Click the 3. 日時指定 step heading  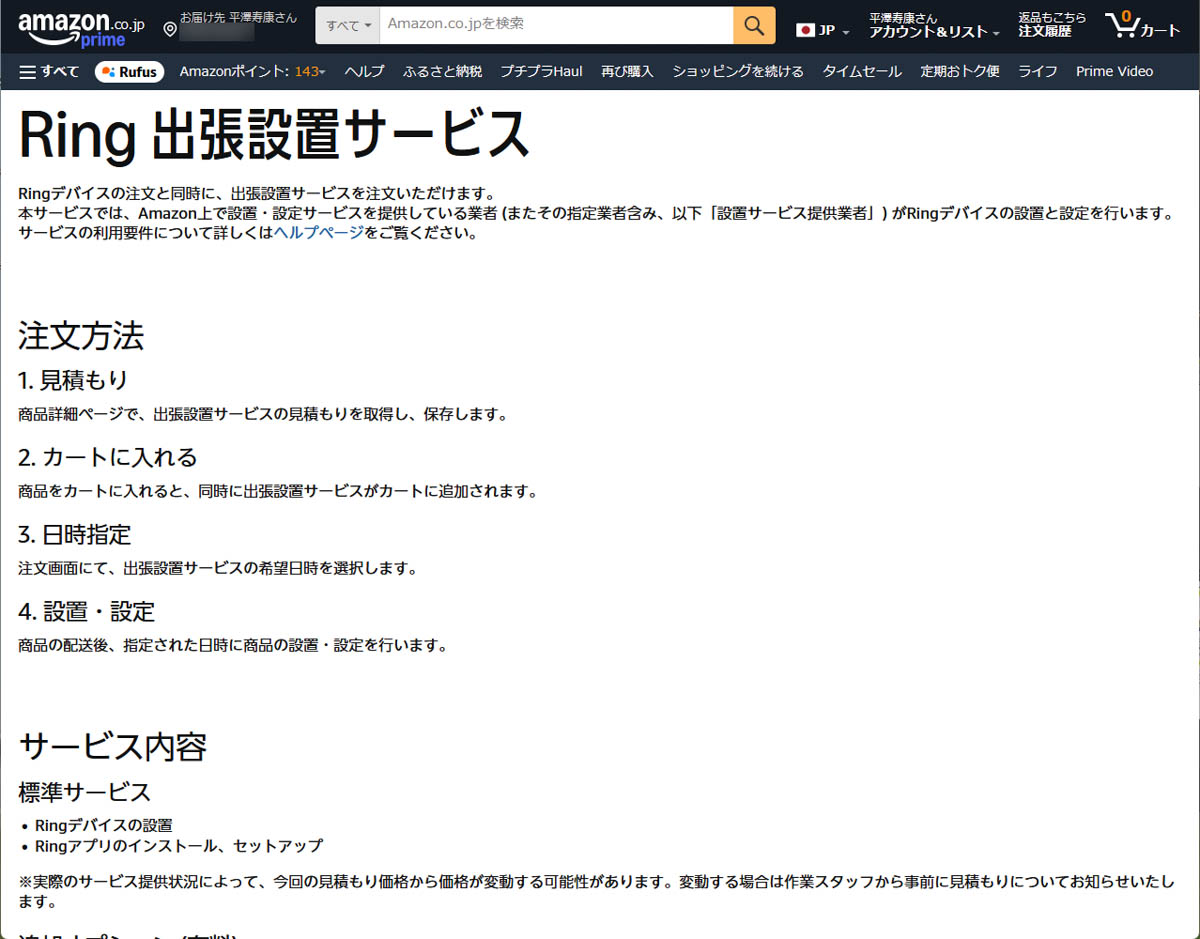75,534
